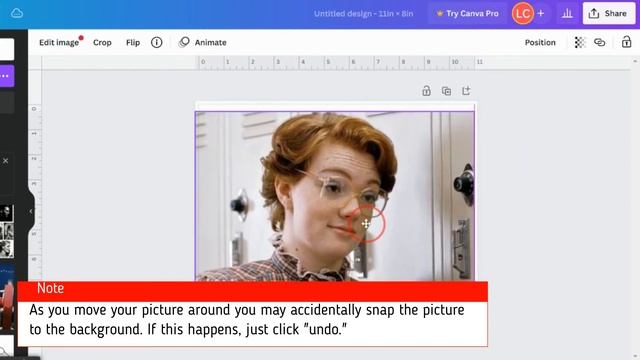Duplicate page using icon above canvas
Viewport: 640px width, 360px height.
click(x=446, y=91)
